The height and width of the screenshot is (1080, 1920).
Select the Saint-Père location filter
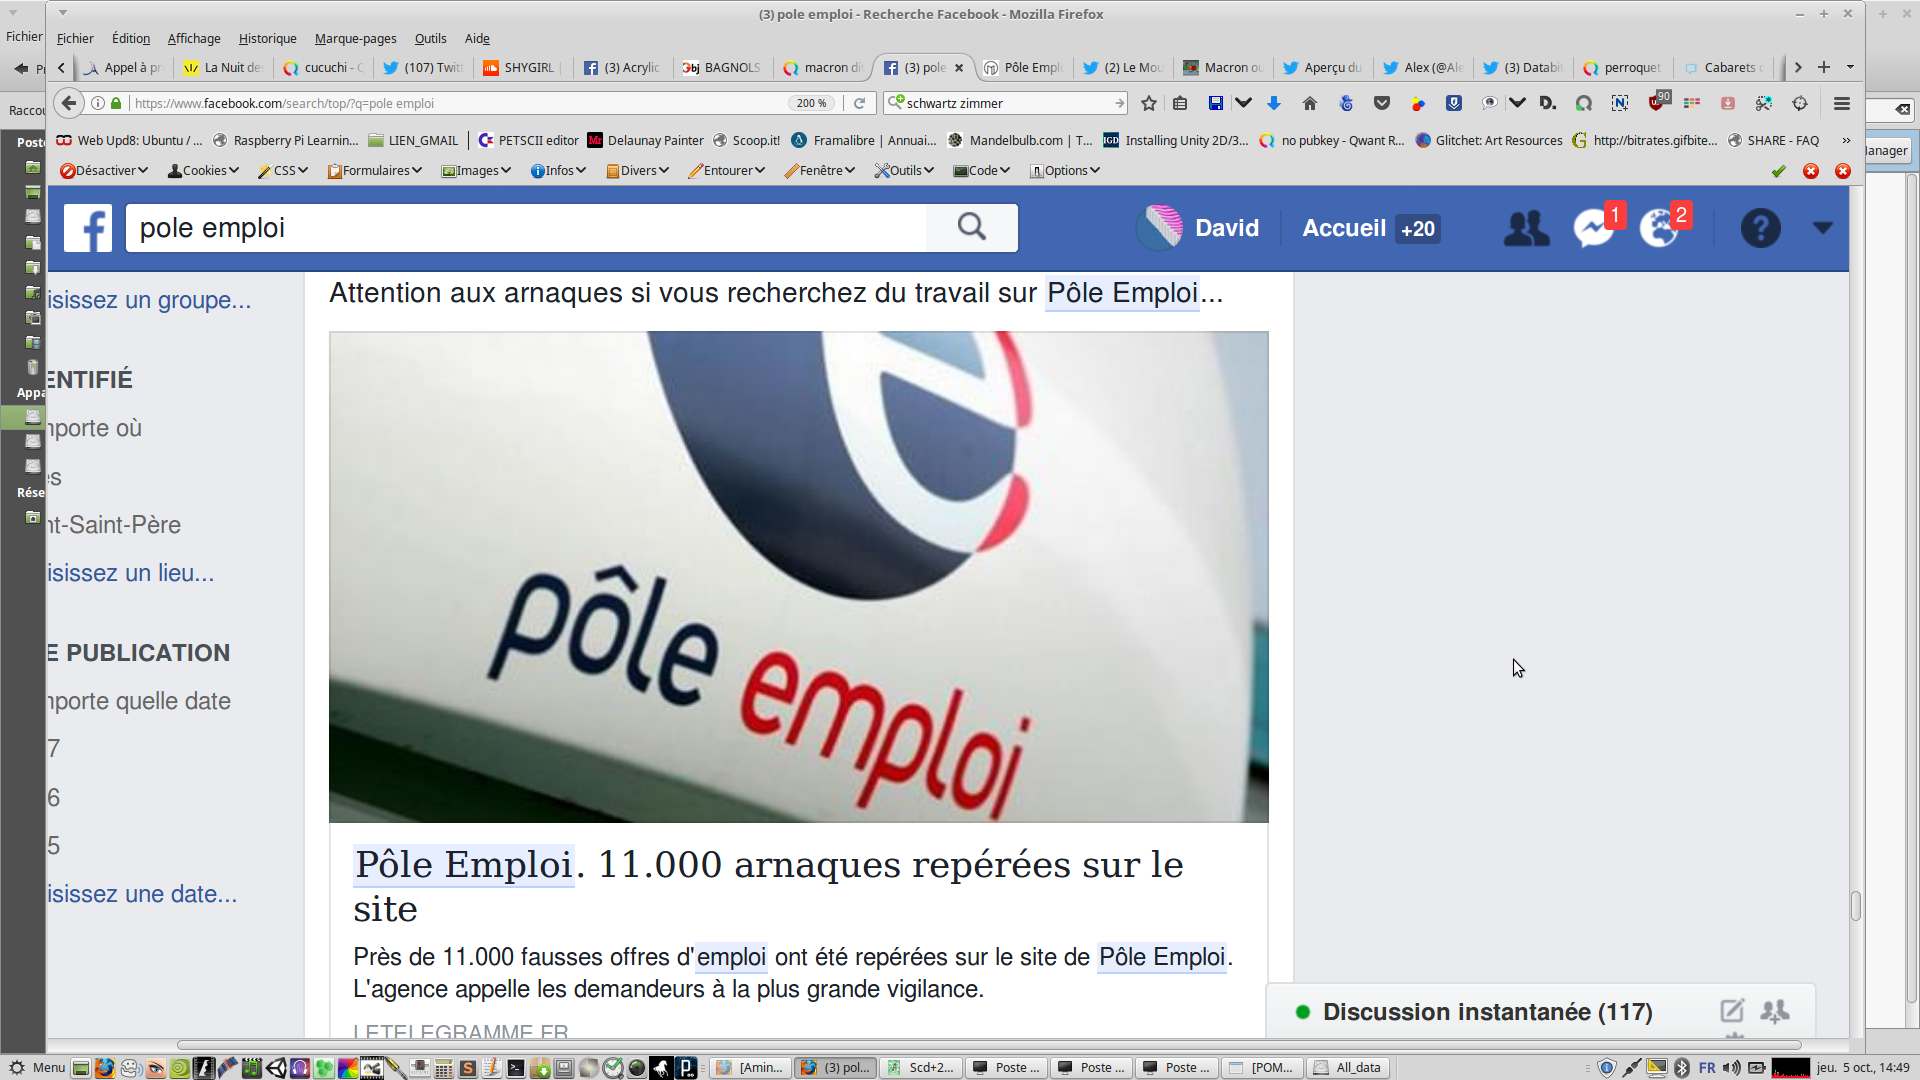(x=115, y=525)
